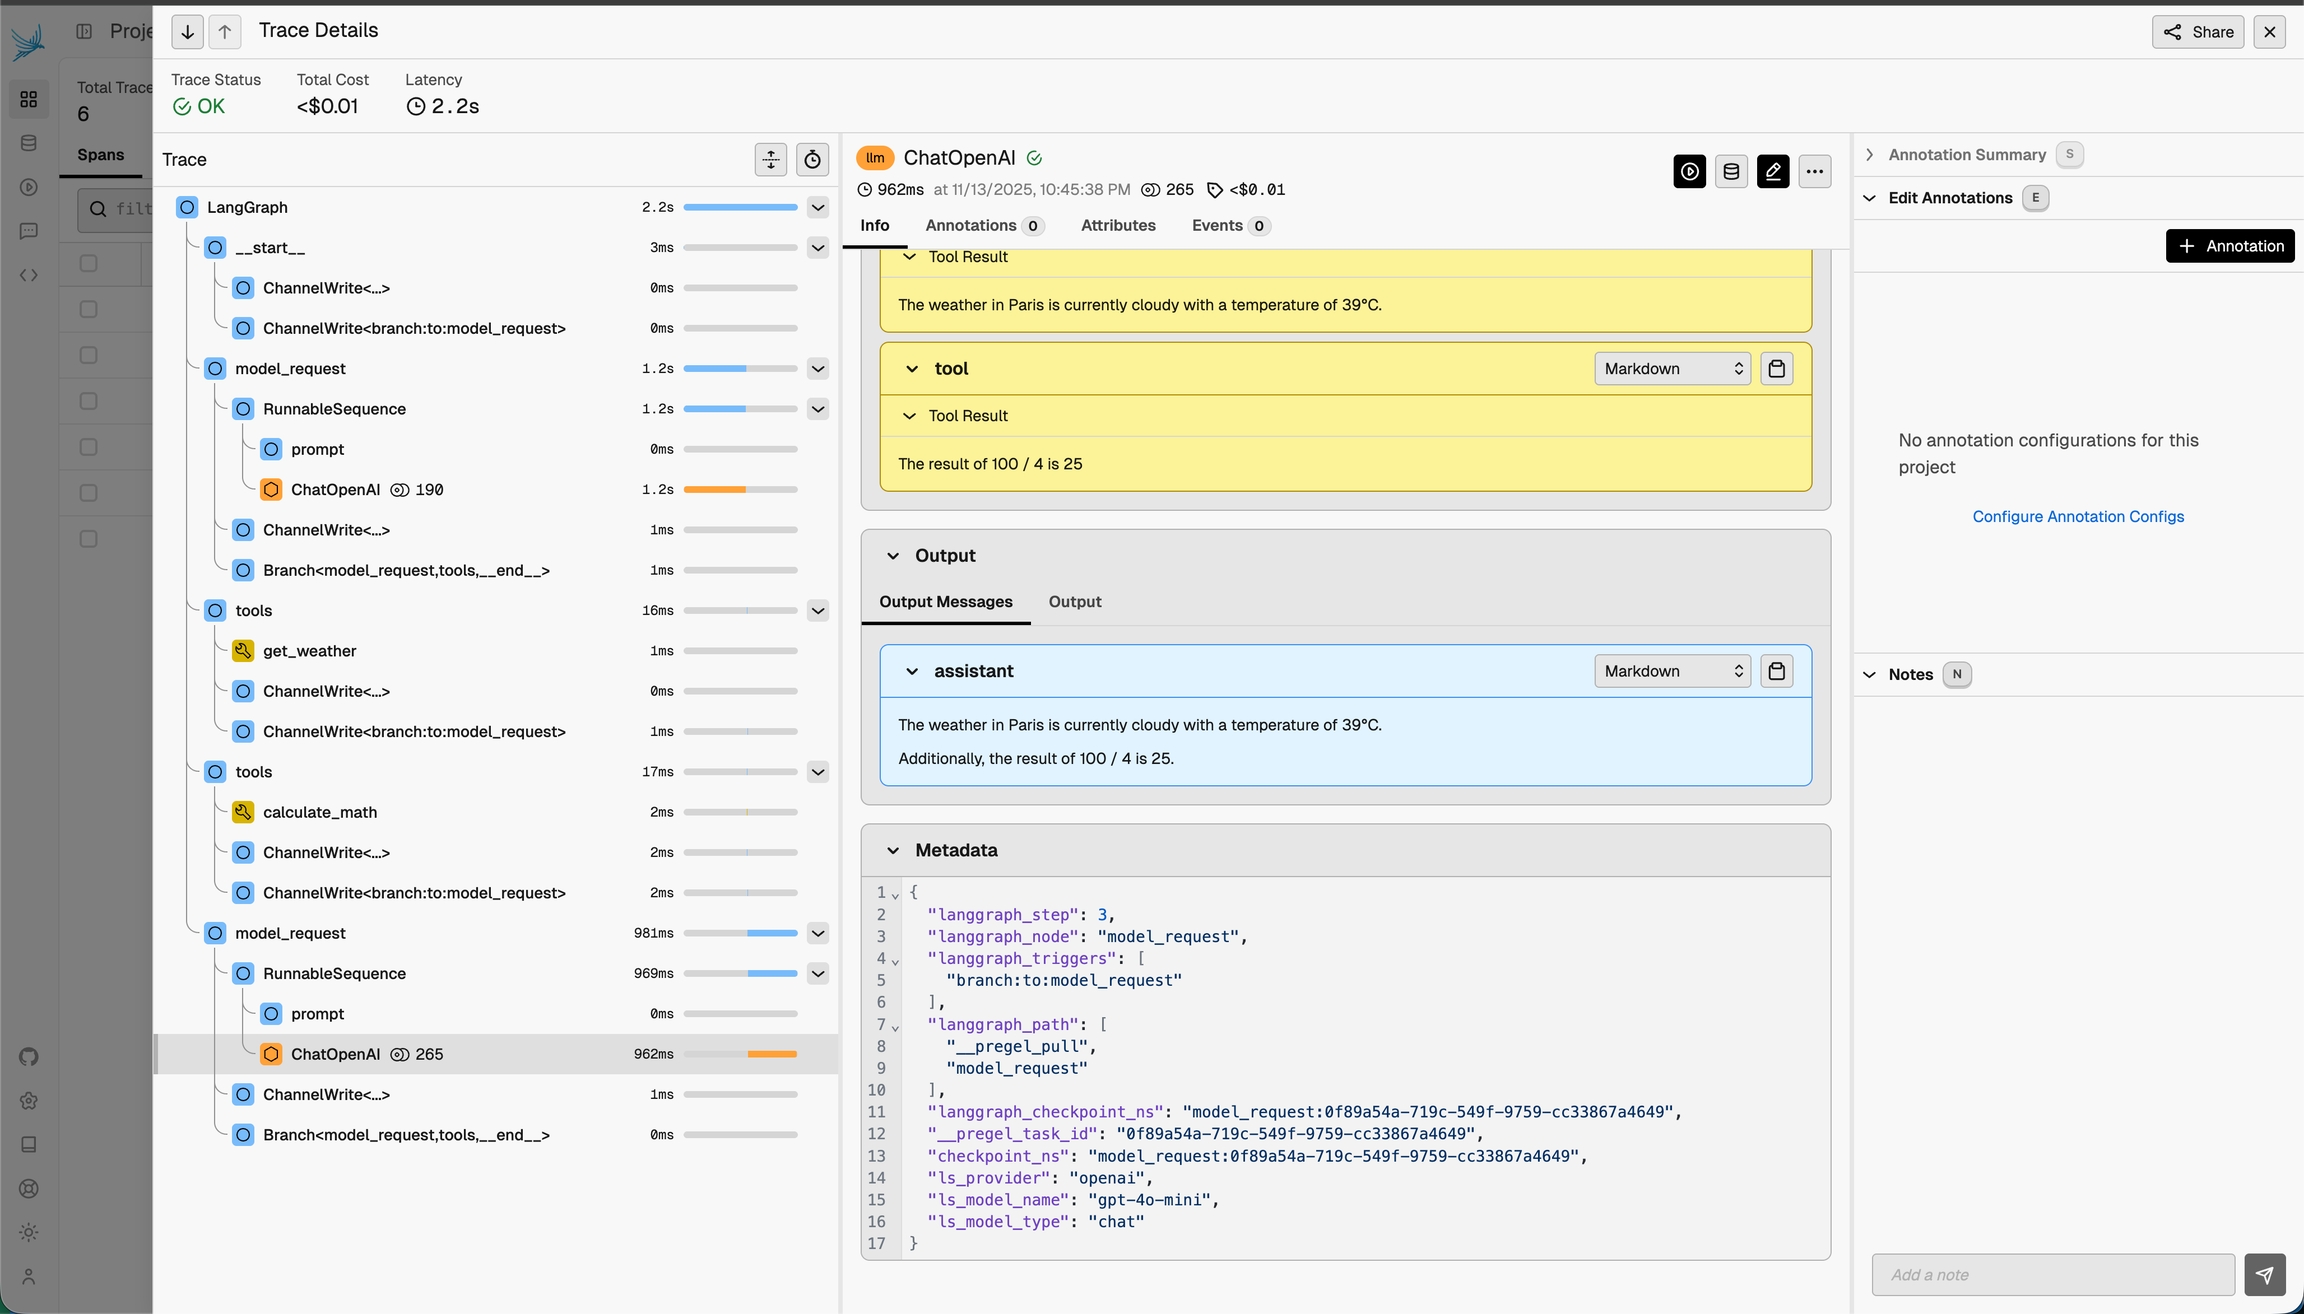Click the playground play icon button

click(1689, 172)
